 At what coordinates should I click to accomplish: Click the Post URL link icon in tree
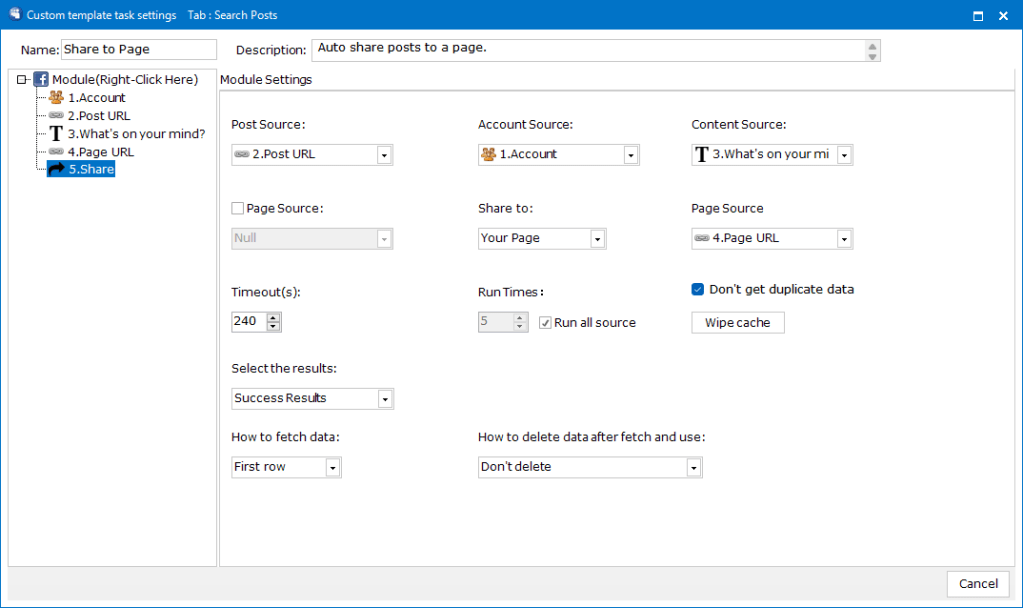tap(56, 116)
